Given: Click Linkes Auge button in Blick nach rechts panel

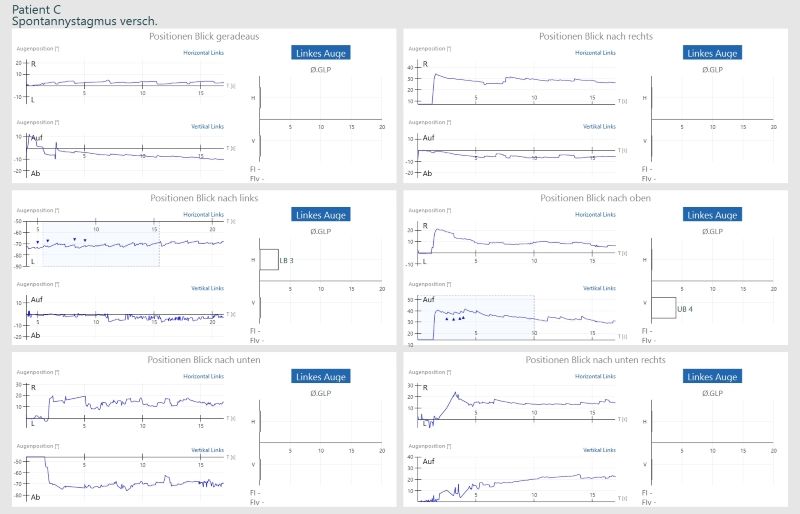Looking at the screenshot, I should [x=712, y=53].
